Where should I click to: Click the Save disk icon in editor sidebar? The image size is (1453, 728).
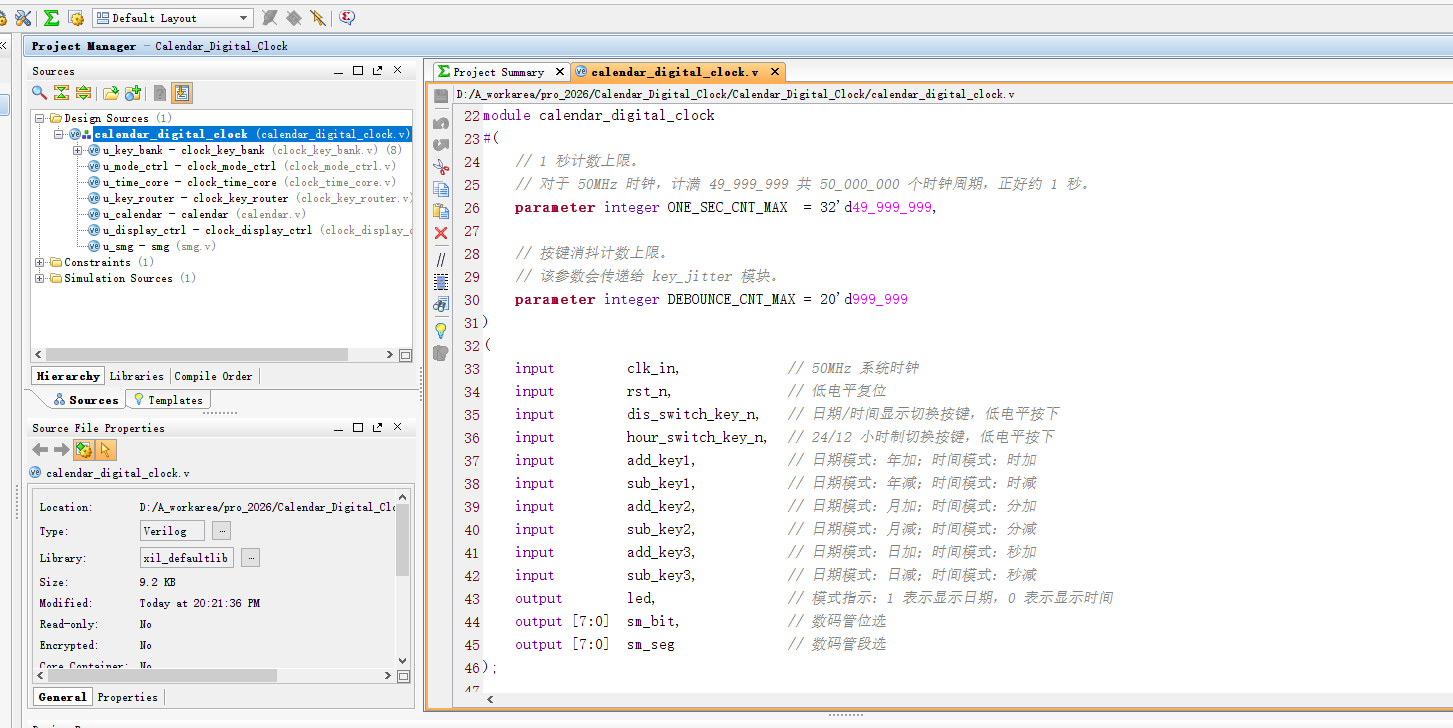pyautogui.click(x=441, y=96)
